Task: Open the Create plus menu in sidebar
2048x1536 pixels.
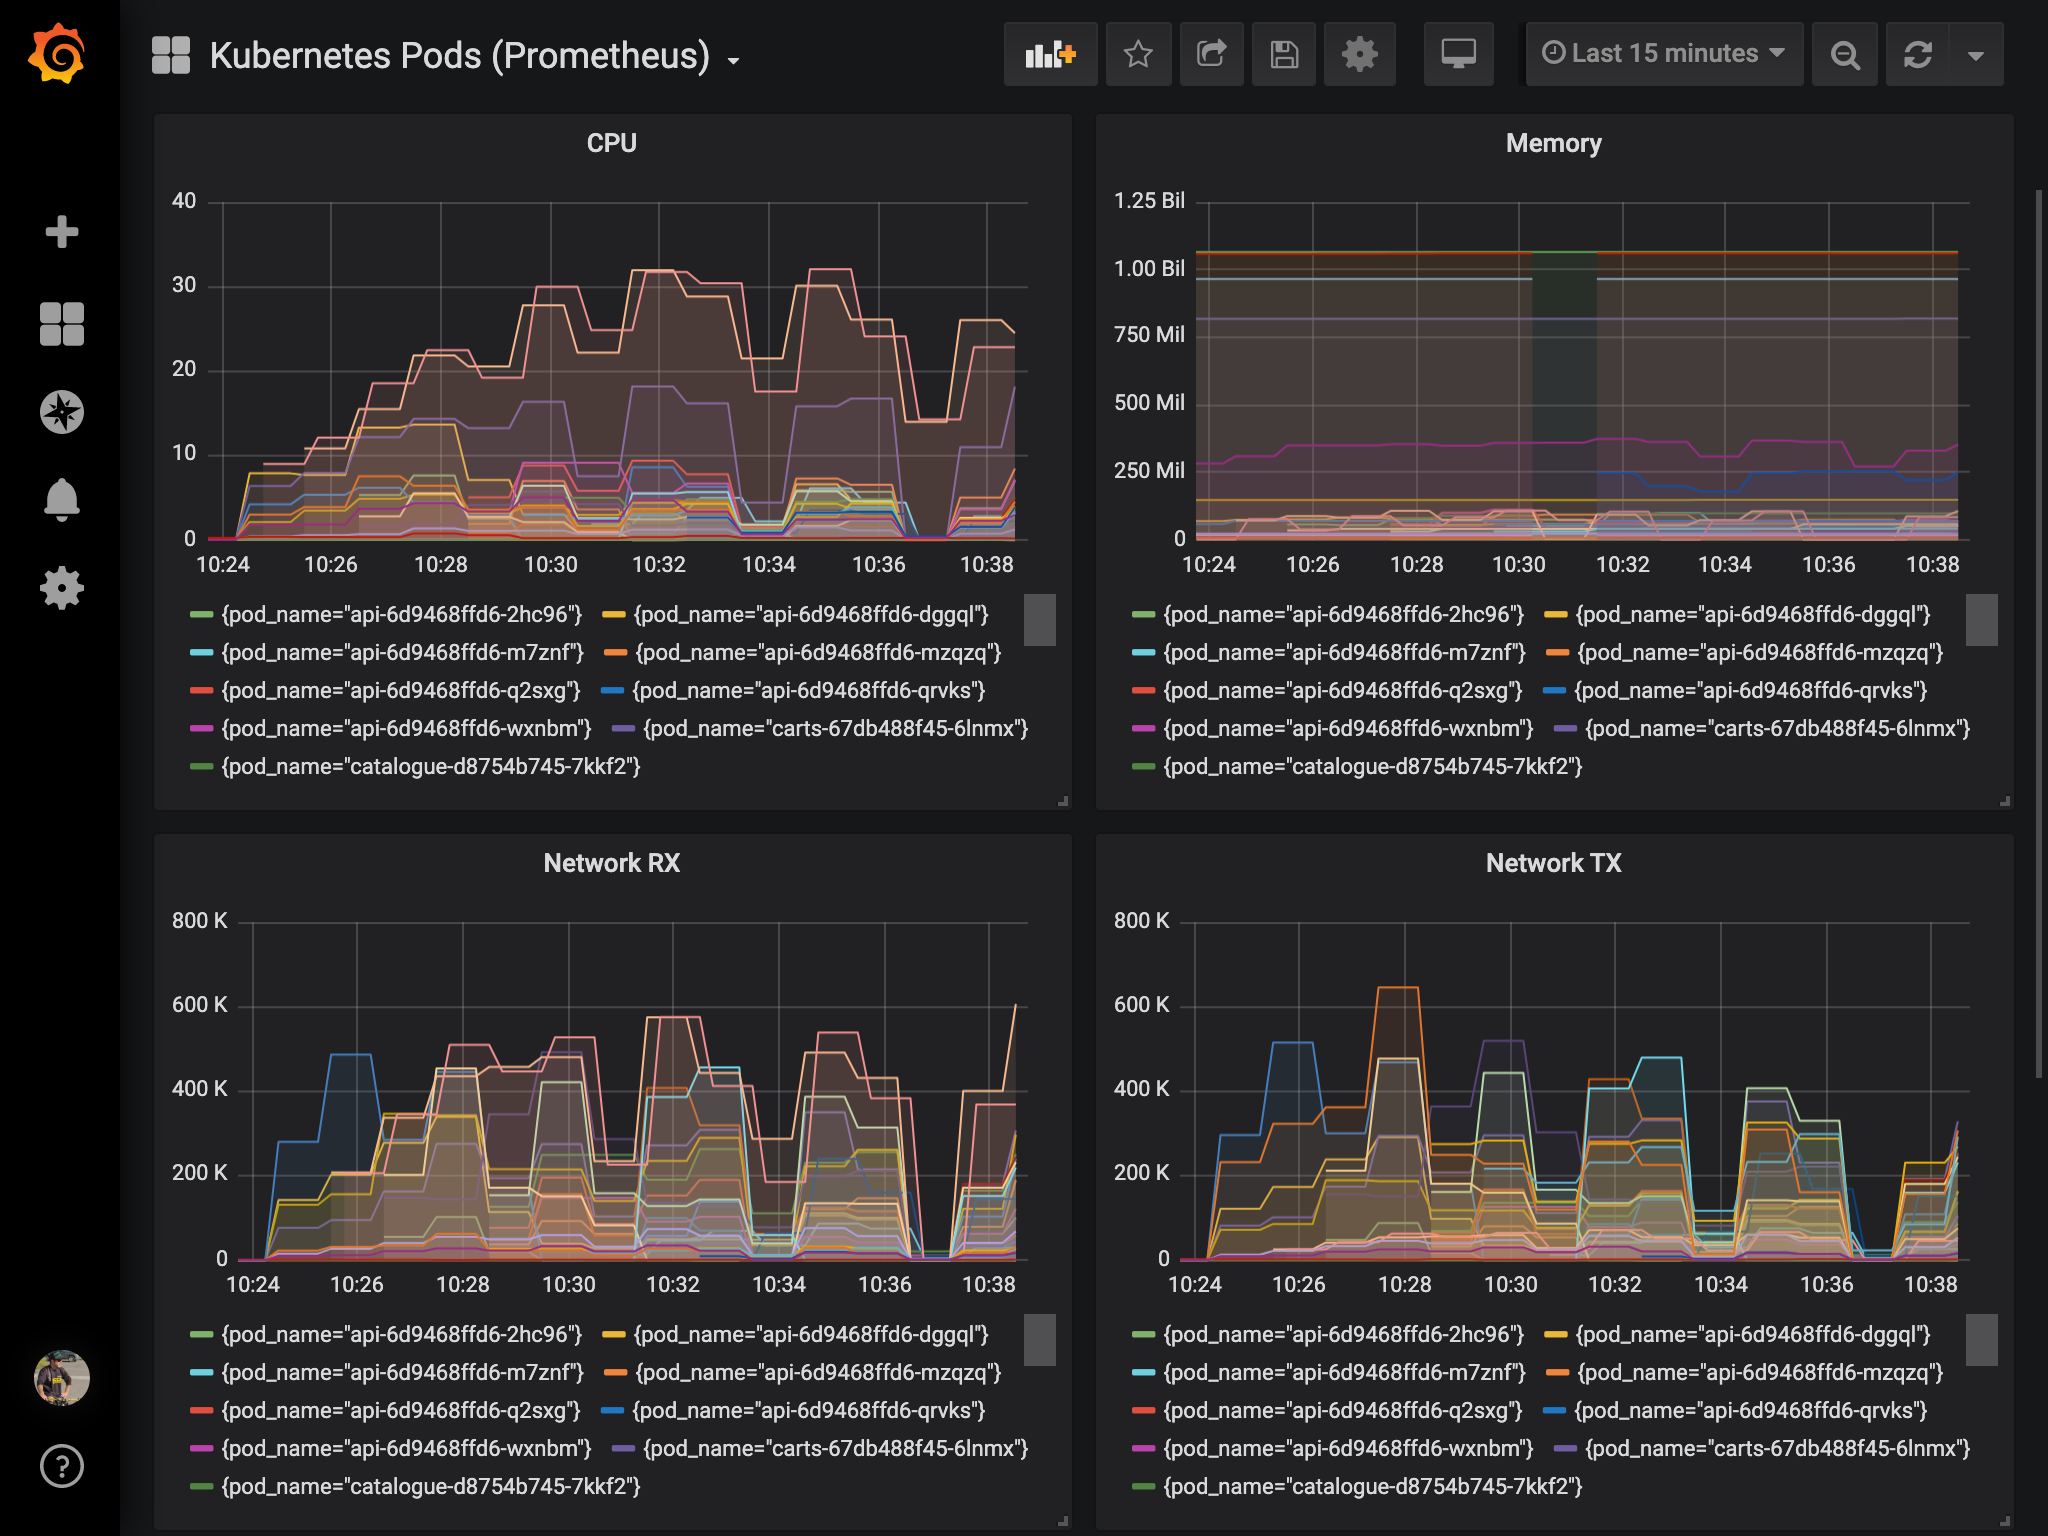Action: [x=61, y=232]
